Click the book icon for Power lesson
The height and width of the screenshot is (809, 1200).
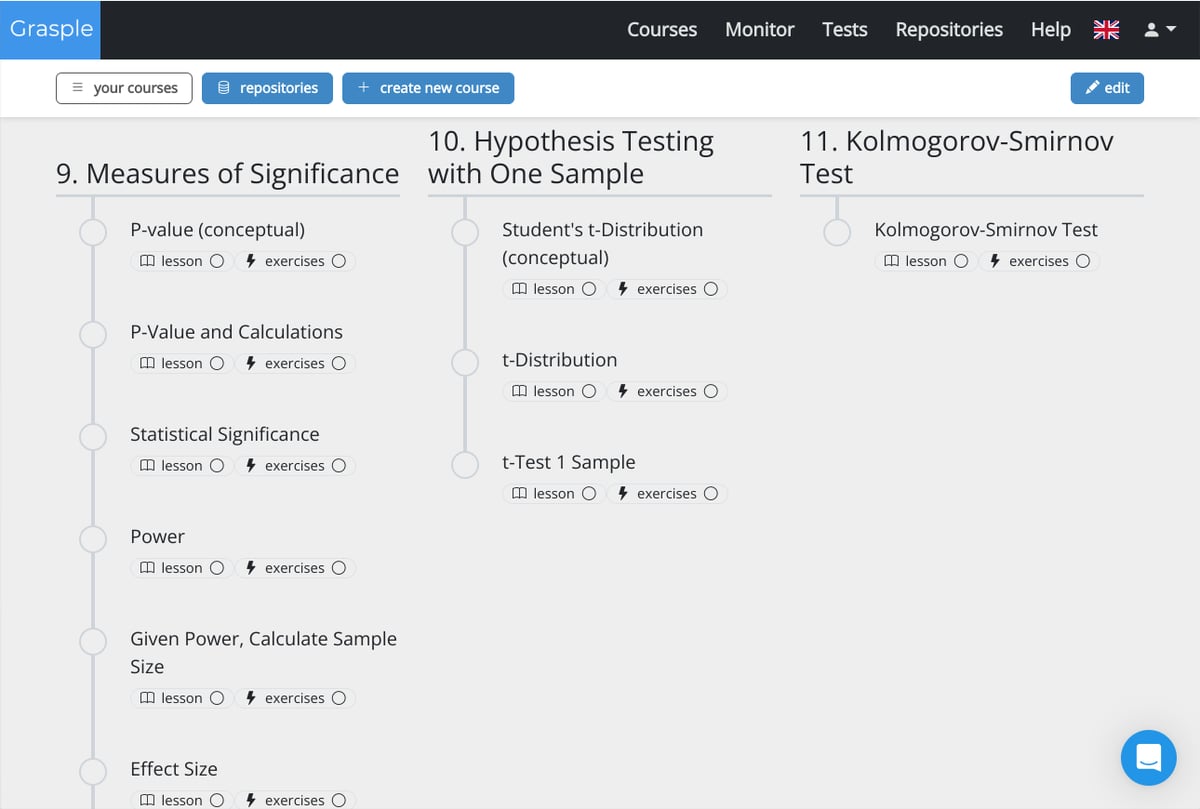(x=147, y=568)
